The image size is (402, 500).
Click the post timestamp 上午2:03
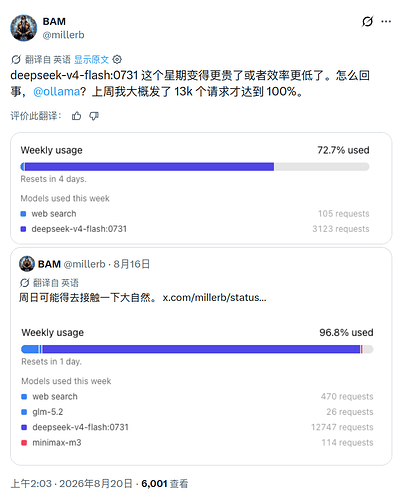coord(31,483)
